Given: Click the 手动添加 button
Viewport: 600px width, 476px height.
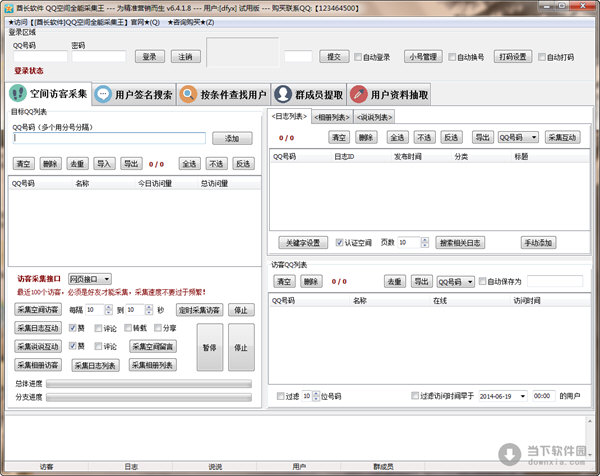Looking at the screenshot, I should [x=538, y=243].
